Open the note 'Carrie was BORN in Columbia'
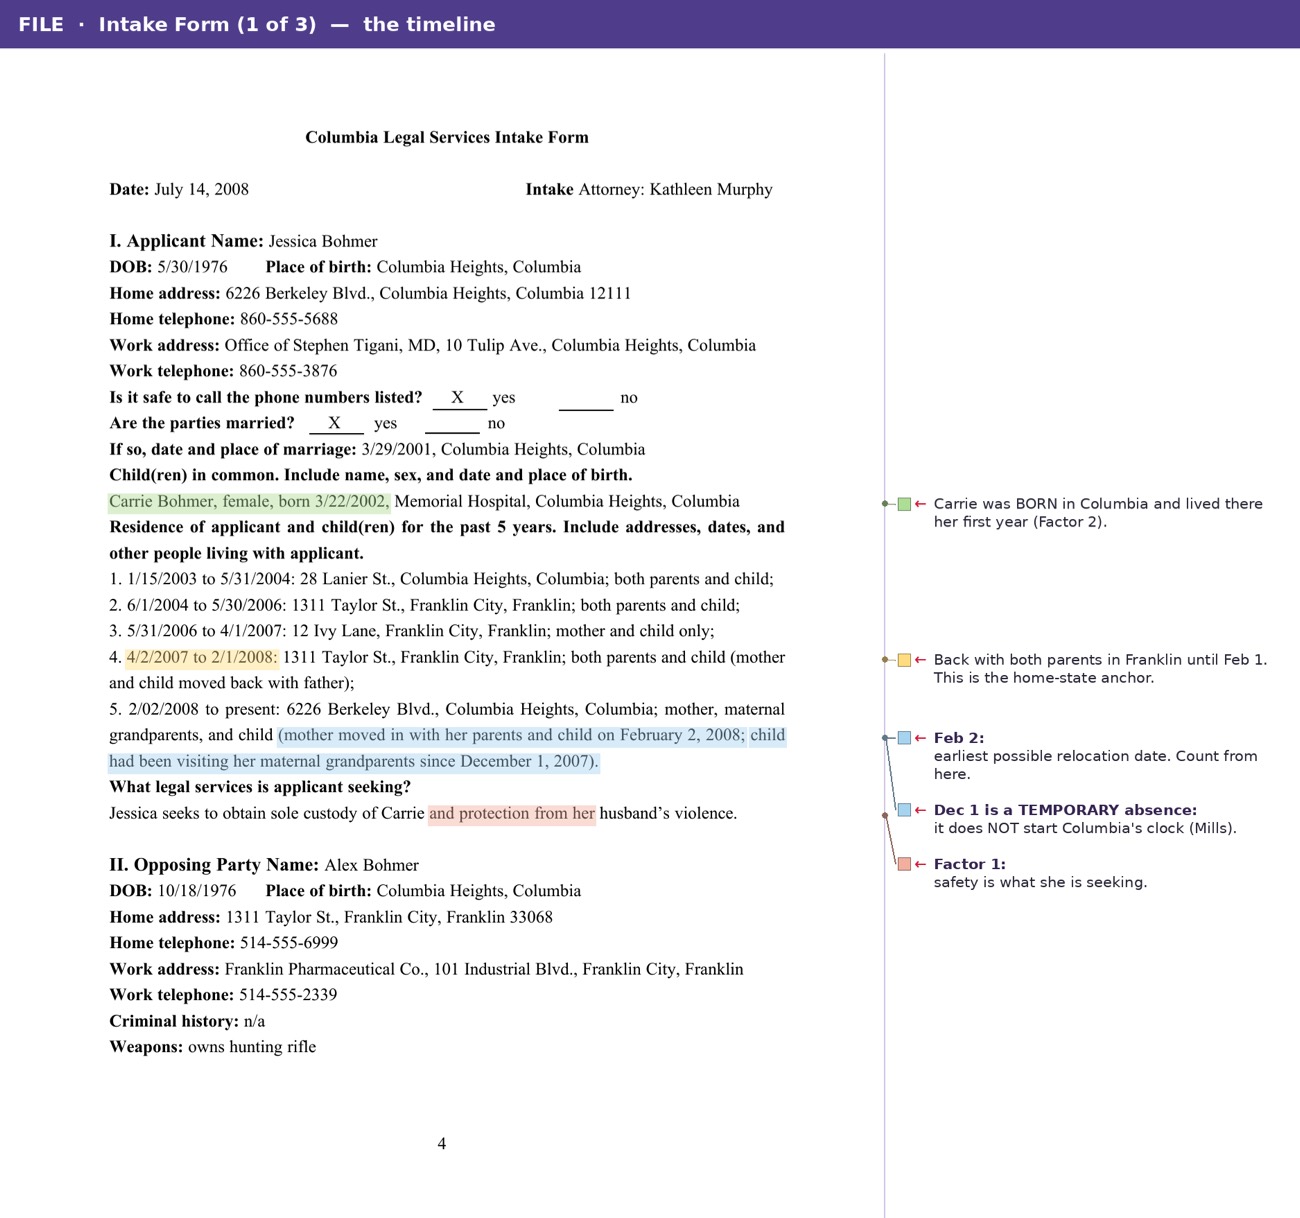Screen dimensions: 1300x1218 1098,513
